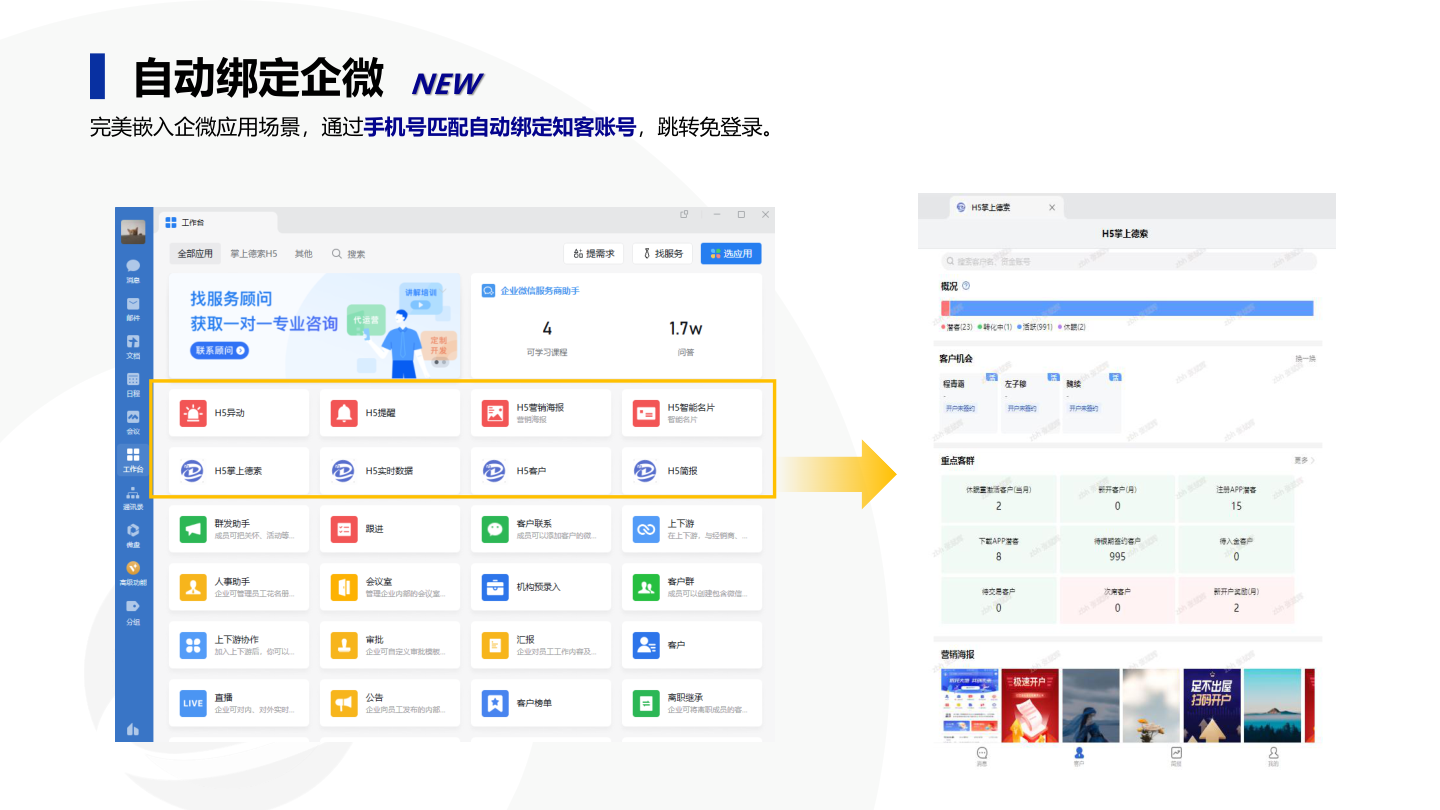The width and height of the screenshot is (1440, 810).
Task: Open the 客户群 app
Action: point(692,587)
